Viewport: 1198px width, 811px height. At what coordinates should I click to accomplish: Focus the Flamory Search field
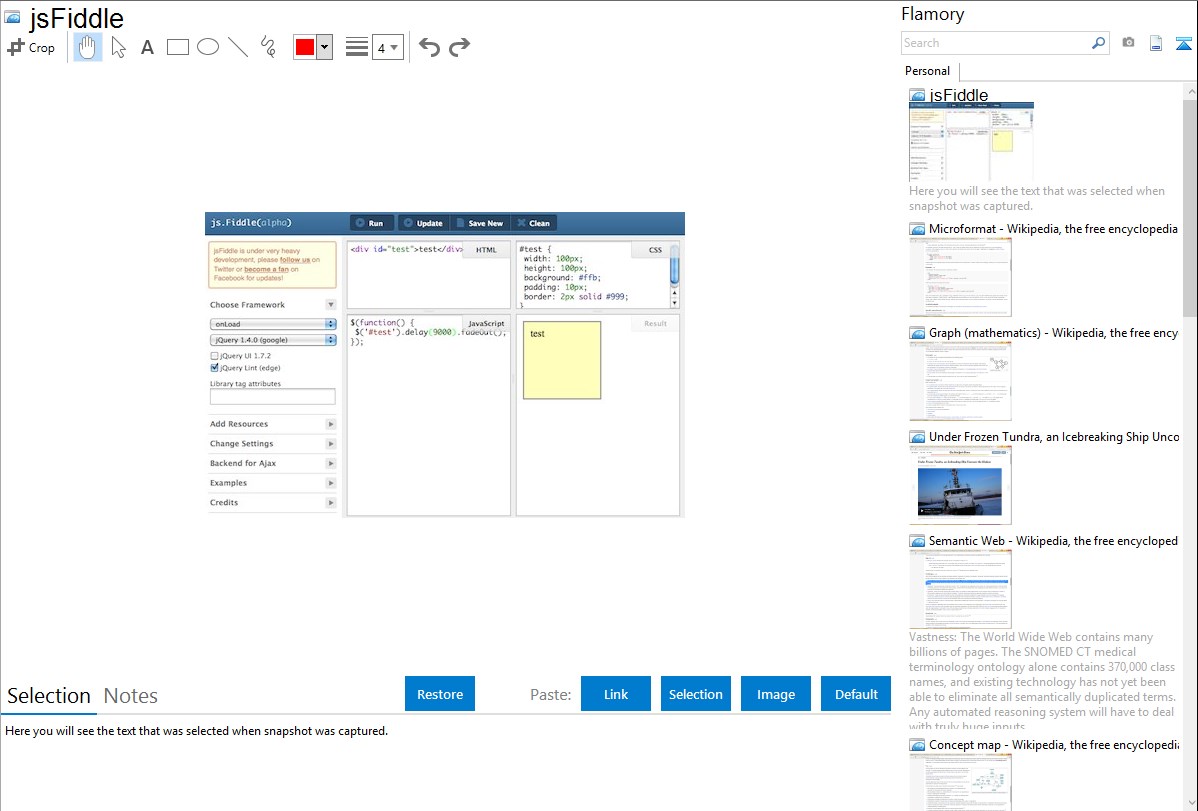click(996, 43)
